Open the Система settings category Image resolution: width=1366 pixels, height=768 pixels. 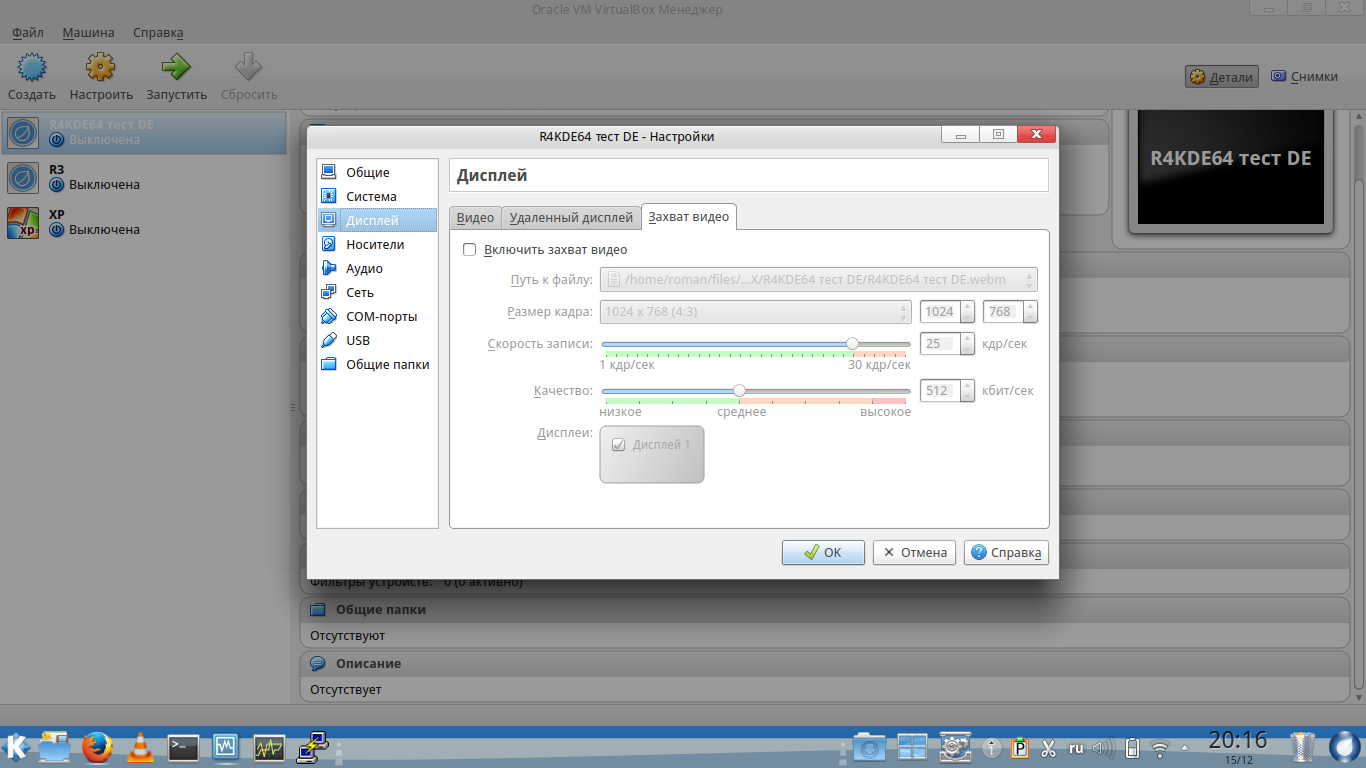coord(377,196)
